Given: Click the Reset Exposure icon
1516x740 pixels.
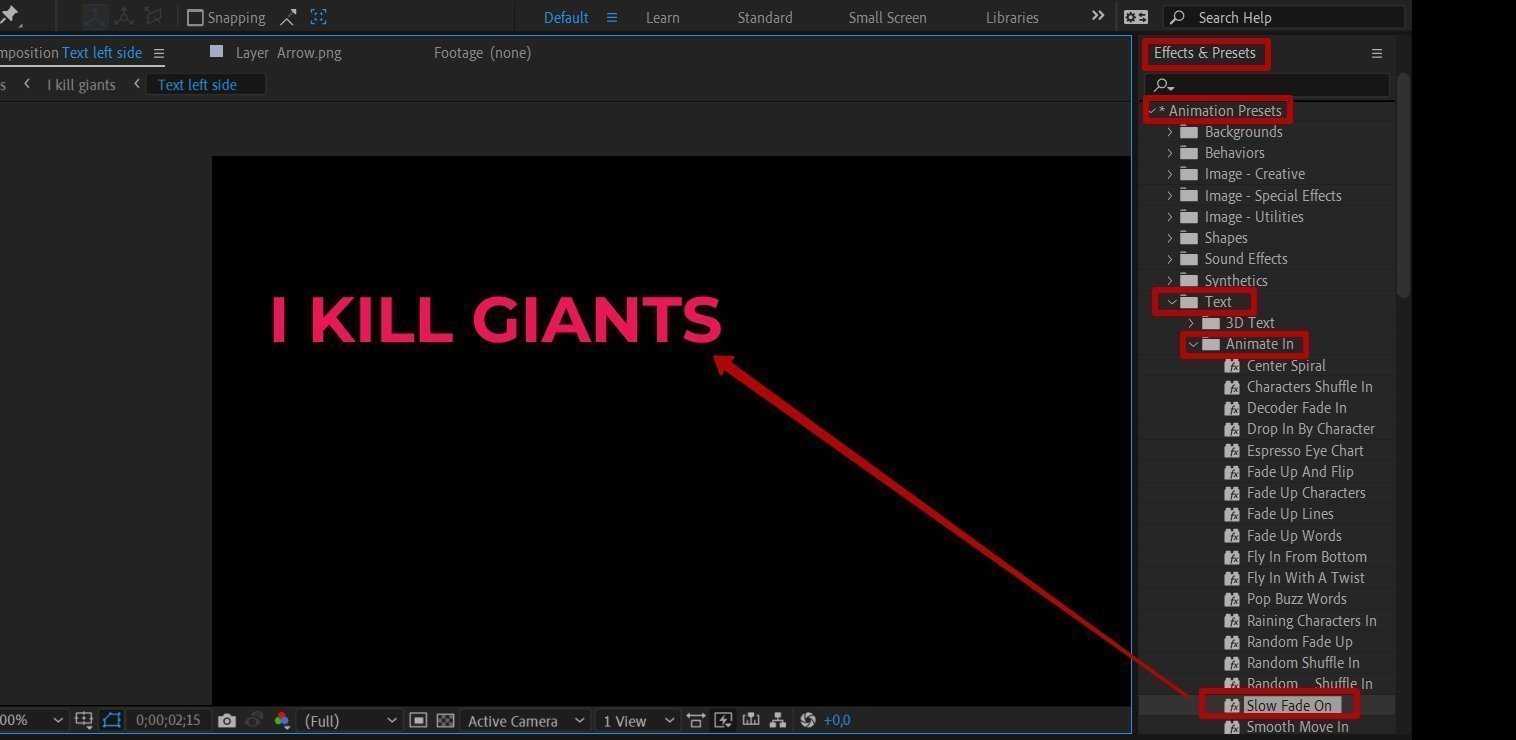Looking at the screenshot, I should 808,720.
